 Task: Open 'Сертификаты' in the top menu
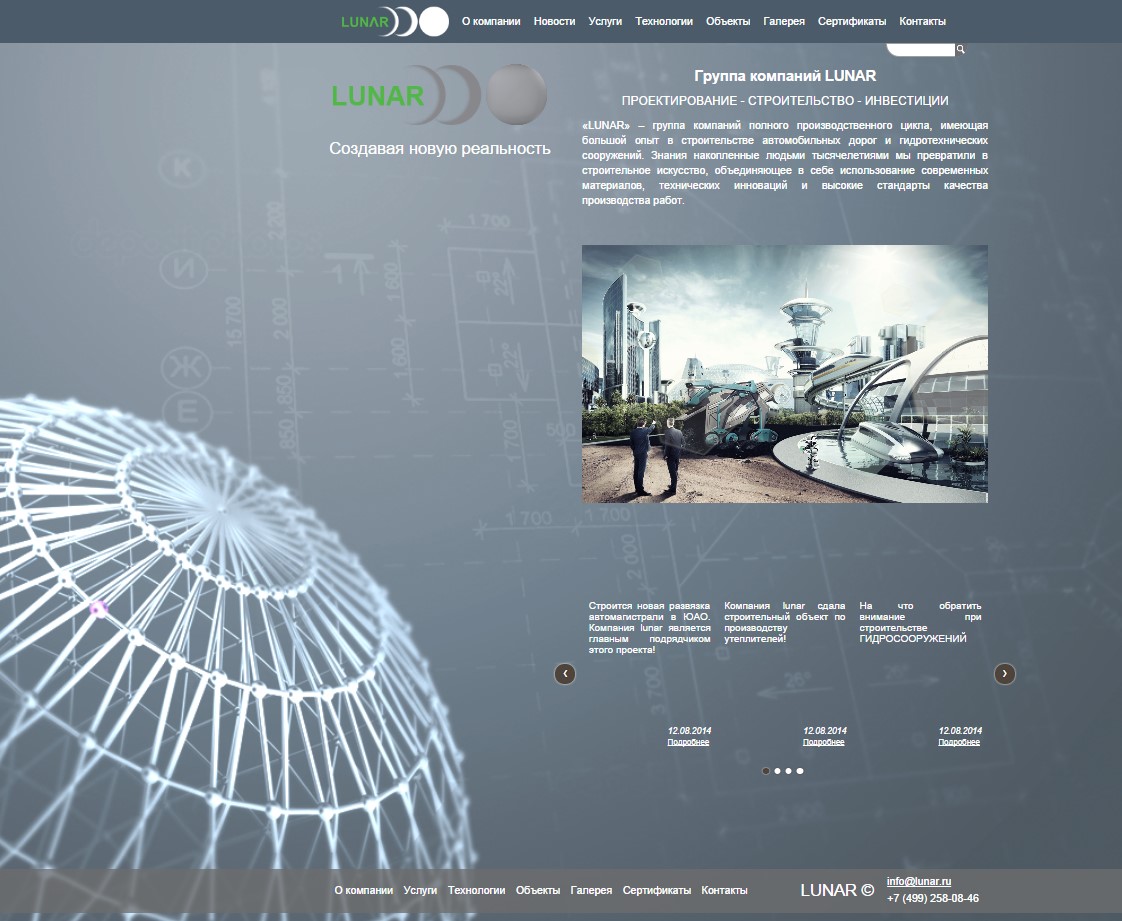[x=852, y=21]
